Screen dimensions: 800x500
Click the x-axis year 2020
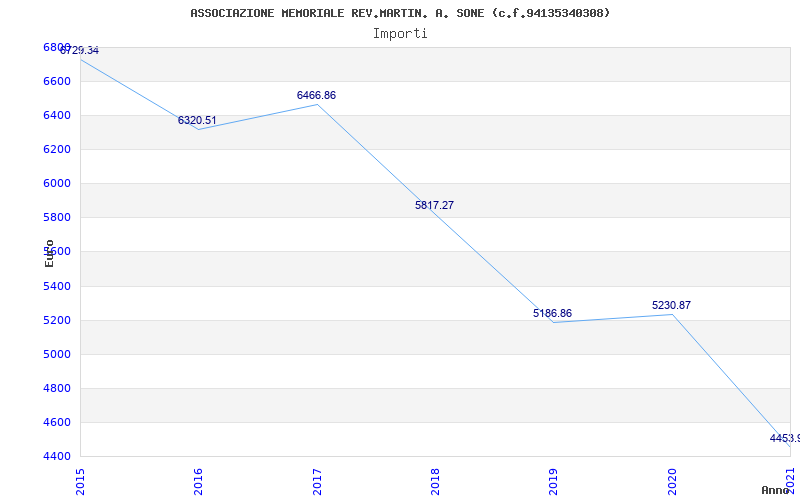click(x=672, y=482)
